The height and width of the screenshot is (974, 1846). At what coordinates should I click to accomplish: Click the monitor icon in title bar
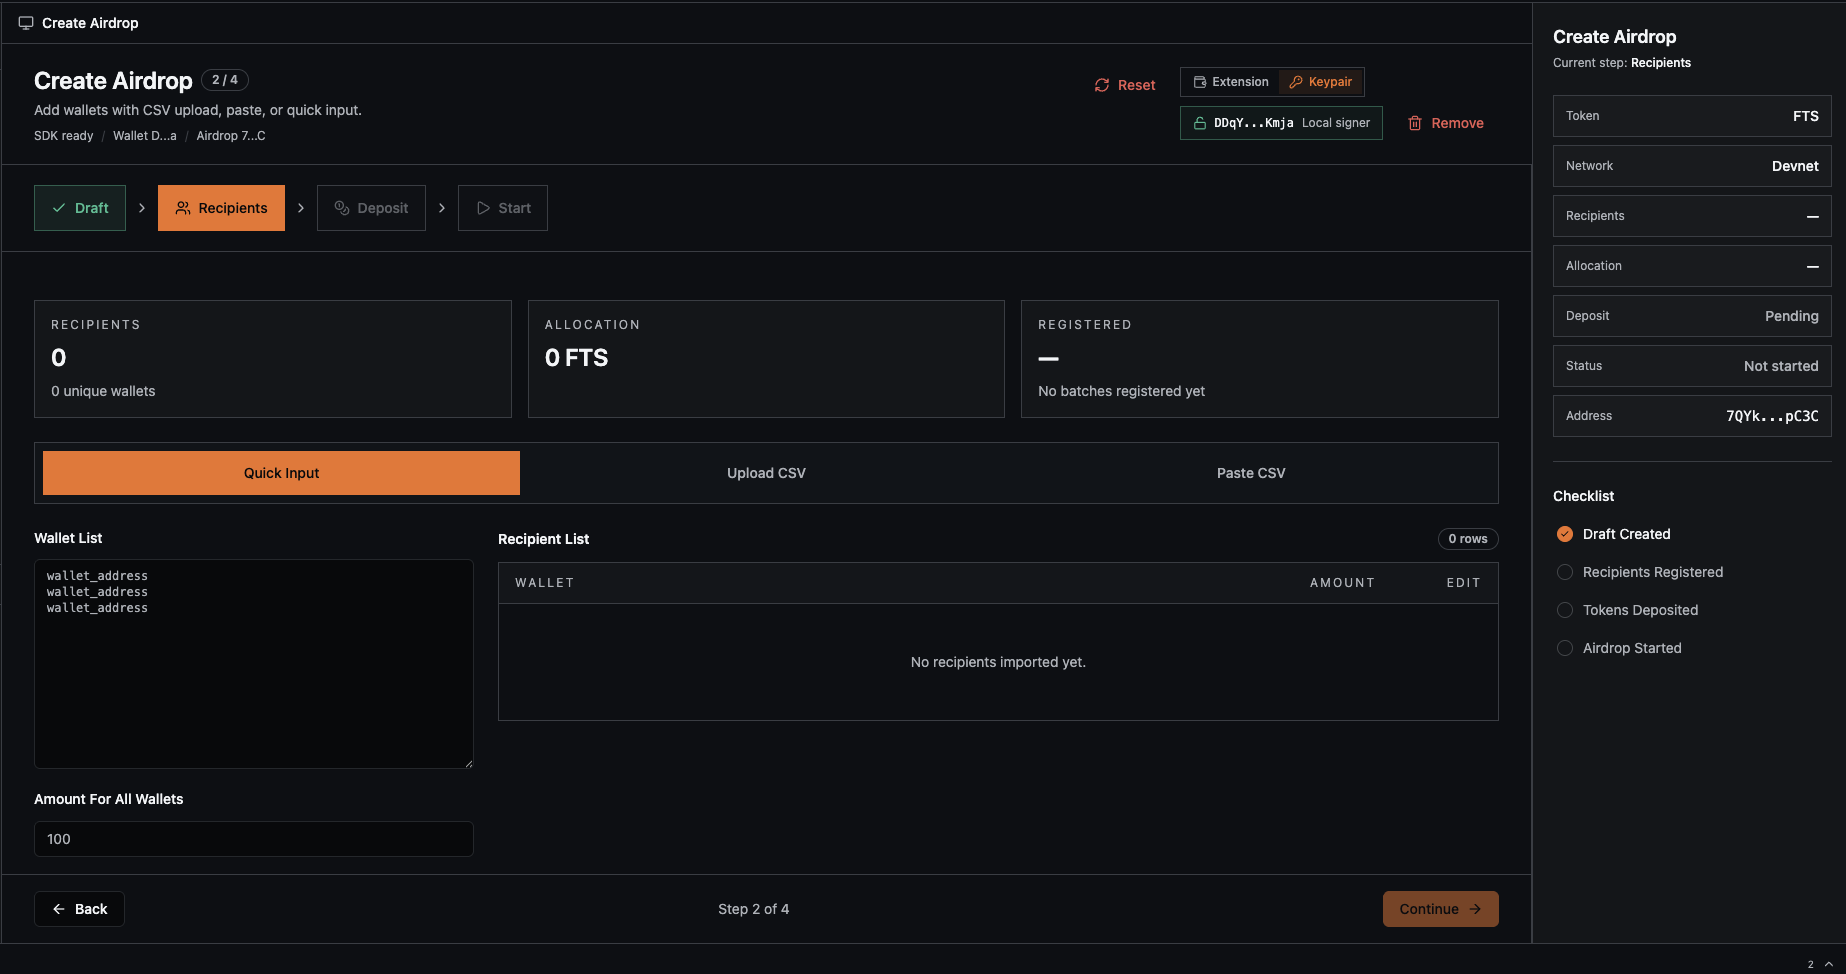tap(26, 23)
